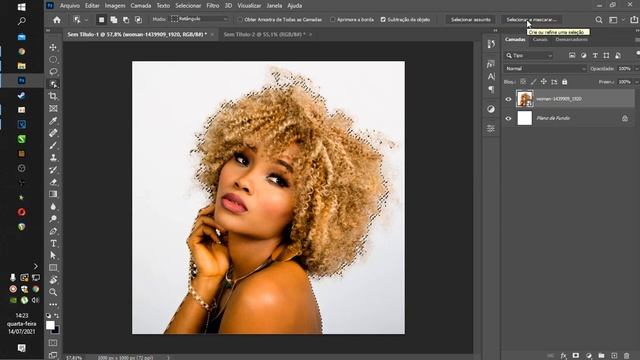640x360 pixels.
Task: Switch to the Demarcadores tab
Action: click(x=571, y=40)
